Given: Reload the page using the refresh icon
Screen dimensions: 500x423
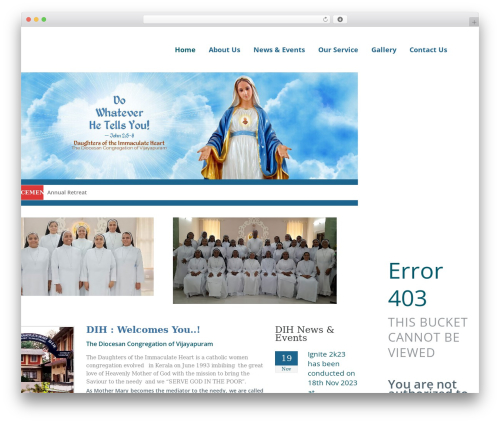Looking at the screenshot, I should coord(325,20).
